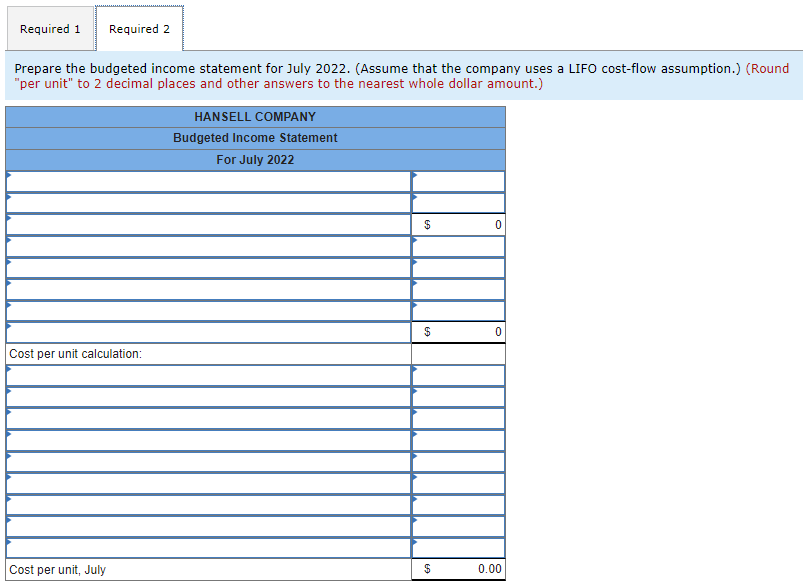Screen dimensions: 809x586
Task: Switch to the Required 1 tab
Action: point(50,28)
